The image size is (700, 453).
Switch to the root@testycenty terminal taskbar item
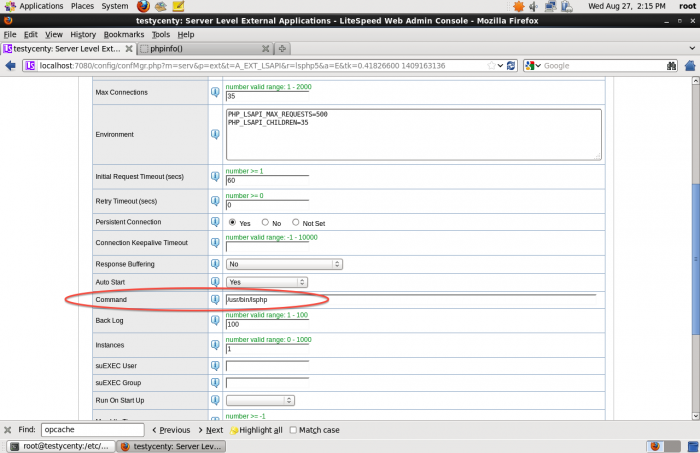(x=61, y=446)
